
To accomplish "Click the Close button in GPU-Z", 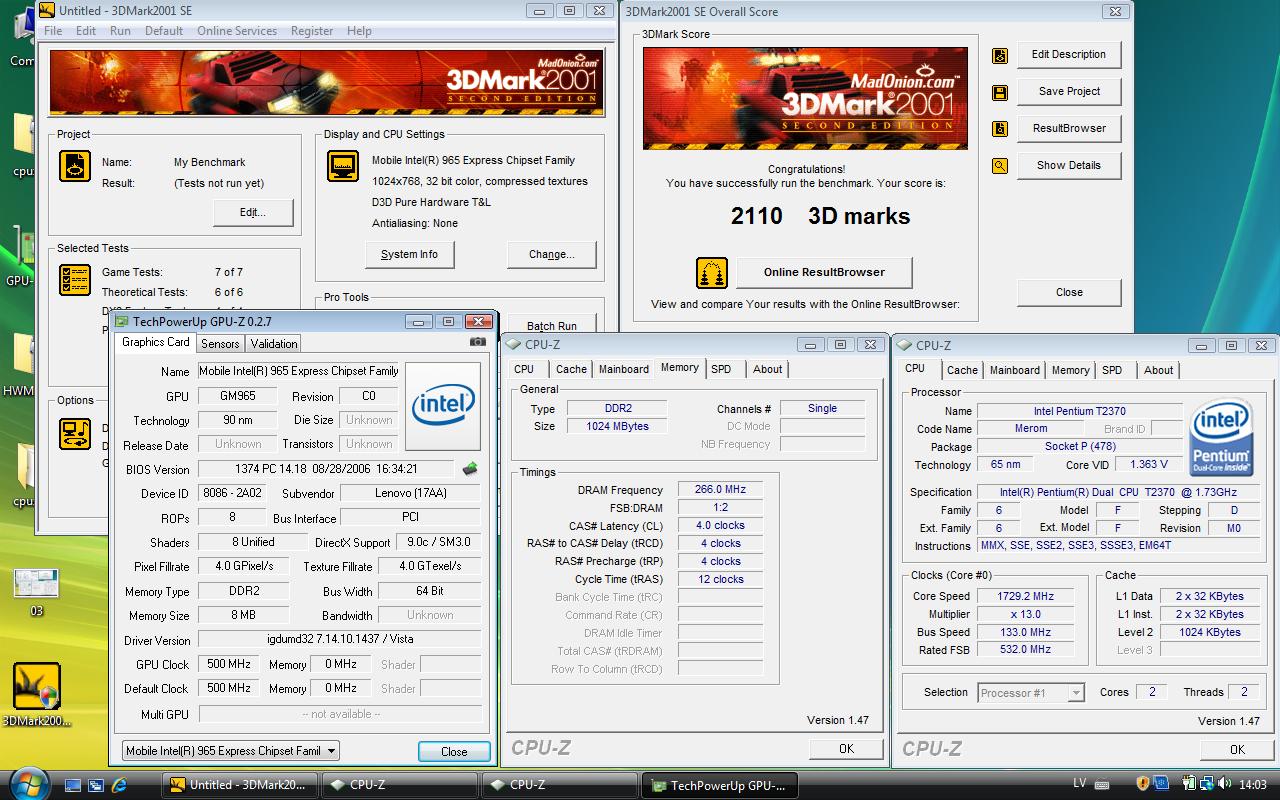I will (454, 752).
